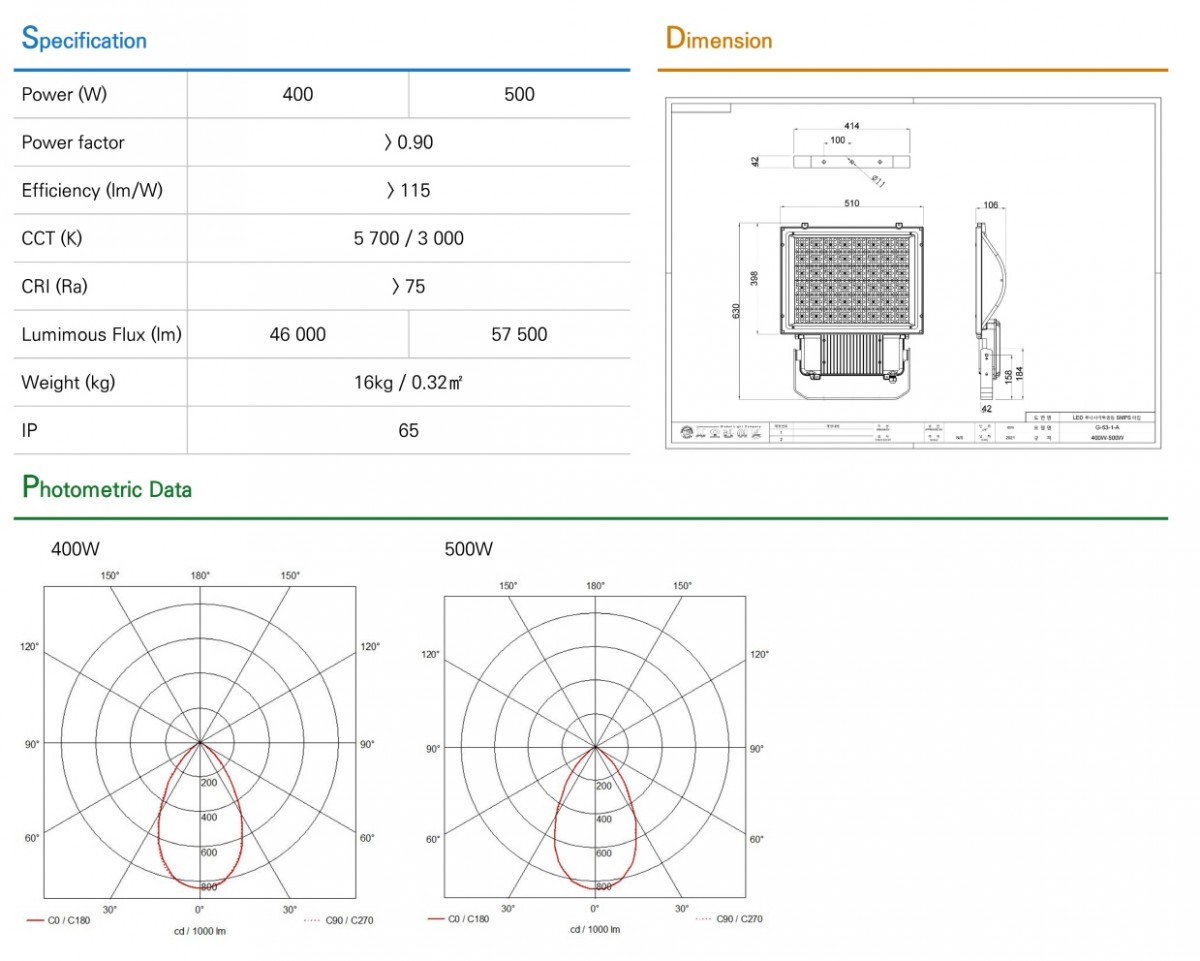This screenshot has height=961, width=1200.
Task: Click the side-view floodlight profile drawing
Action: (x=990, y=311)
